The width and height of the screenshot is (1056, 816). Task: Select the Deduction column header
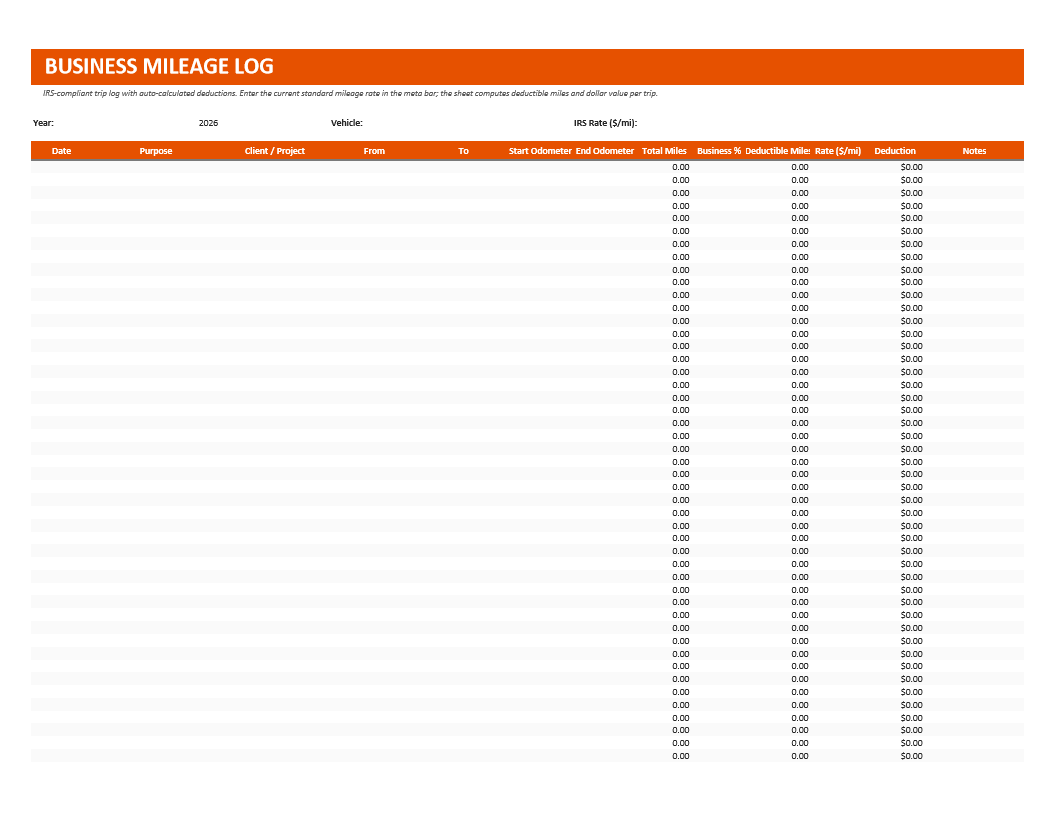(895, 151)
